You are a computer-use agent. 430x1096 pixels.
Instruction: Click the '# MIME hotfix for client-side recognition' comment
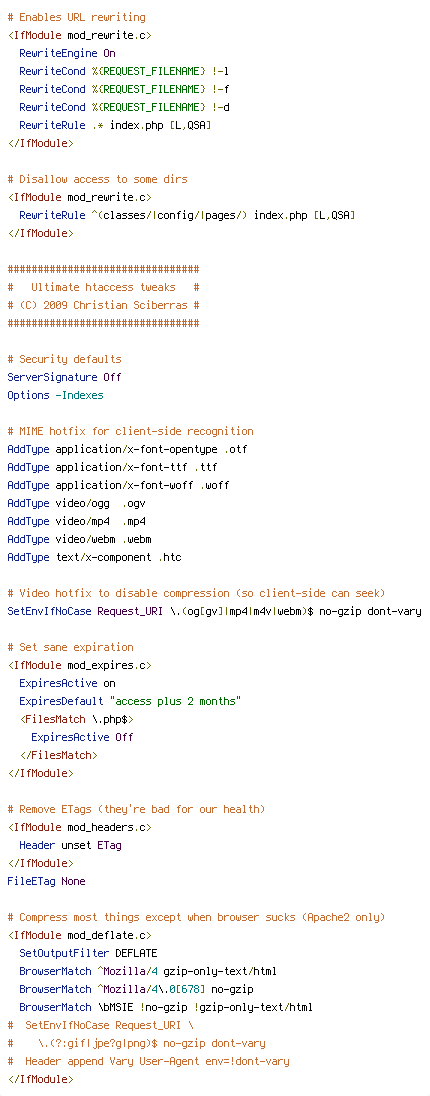tap(131, 431)
